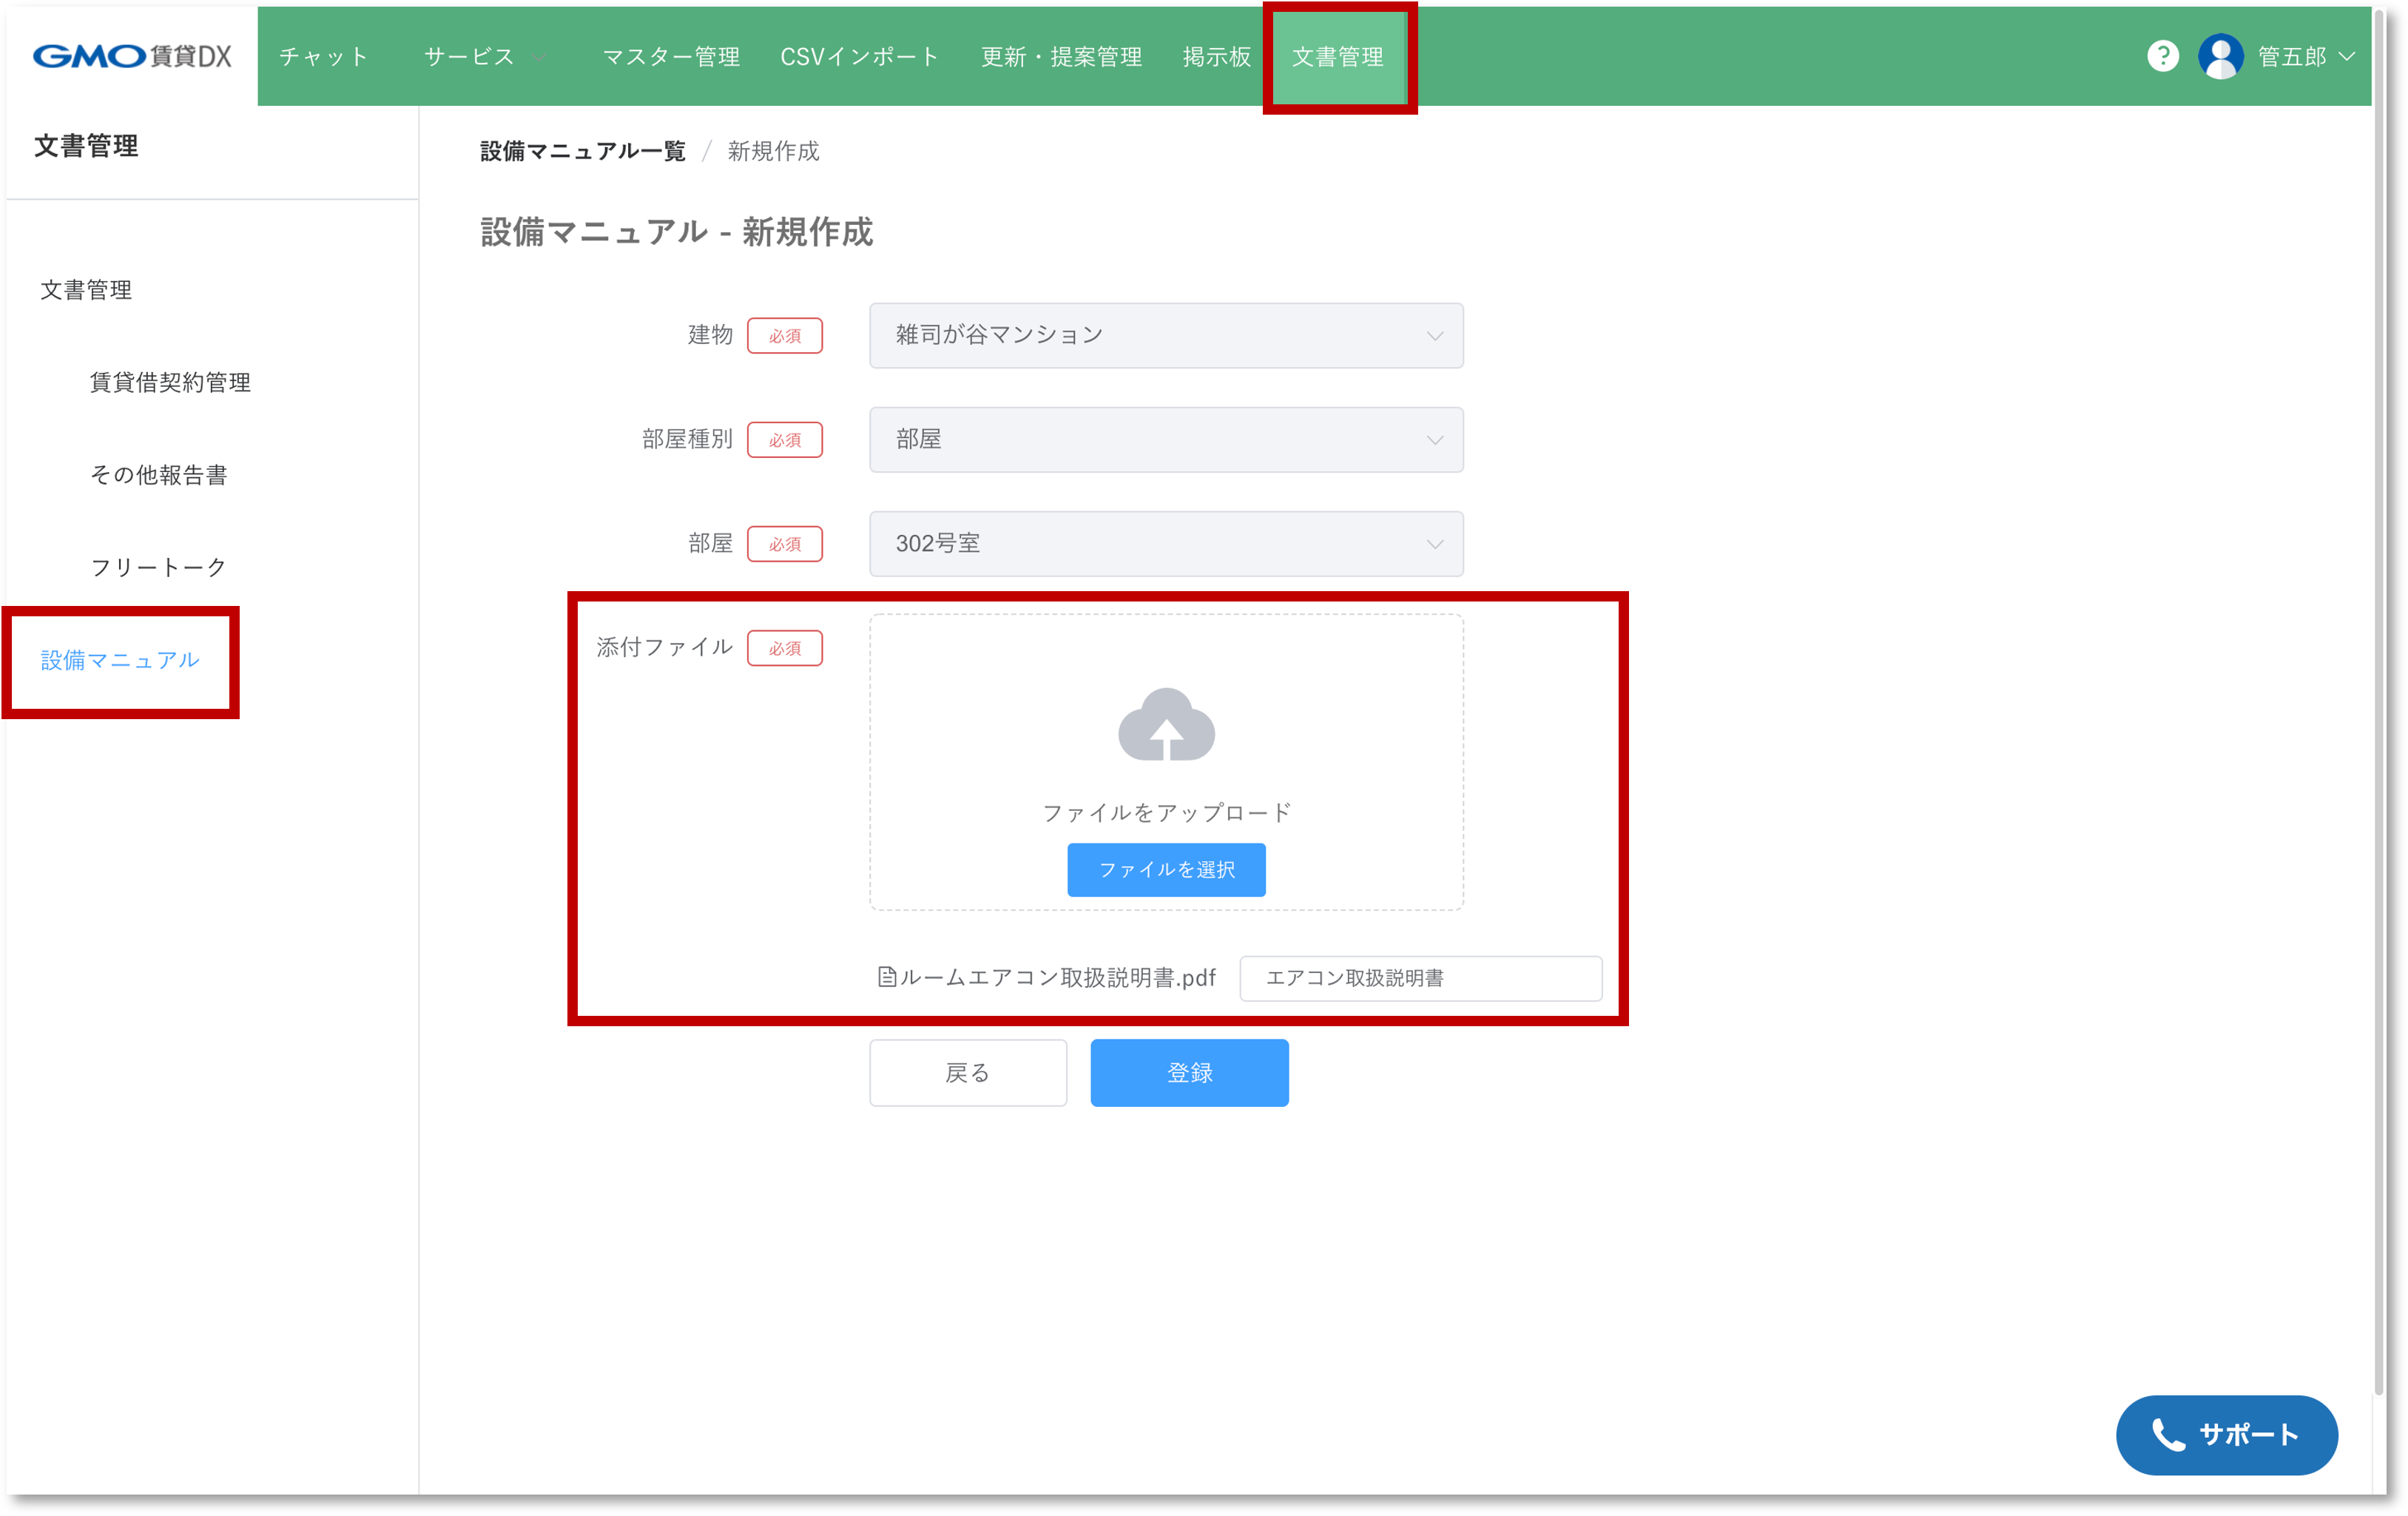Screen dimensions: 2408x1516
Task: Click the GMO賃貸DX logo
Action: tap(132, 56)
